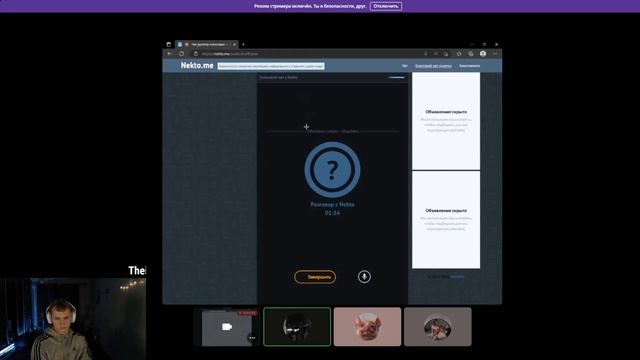End the call with Завершить button
The height and width of the screenshot is (360, 640).
click(315, 277)
